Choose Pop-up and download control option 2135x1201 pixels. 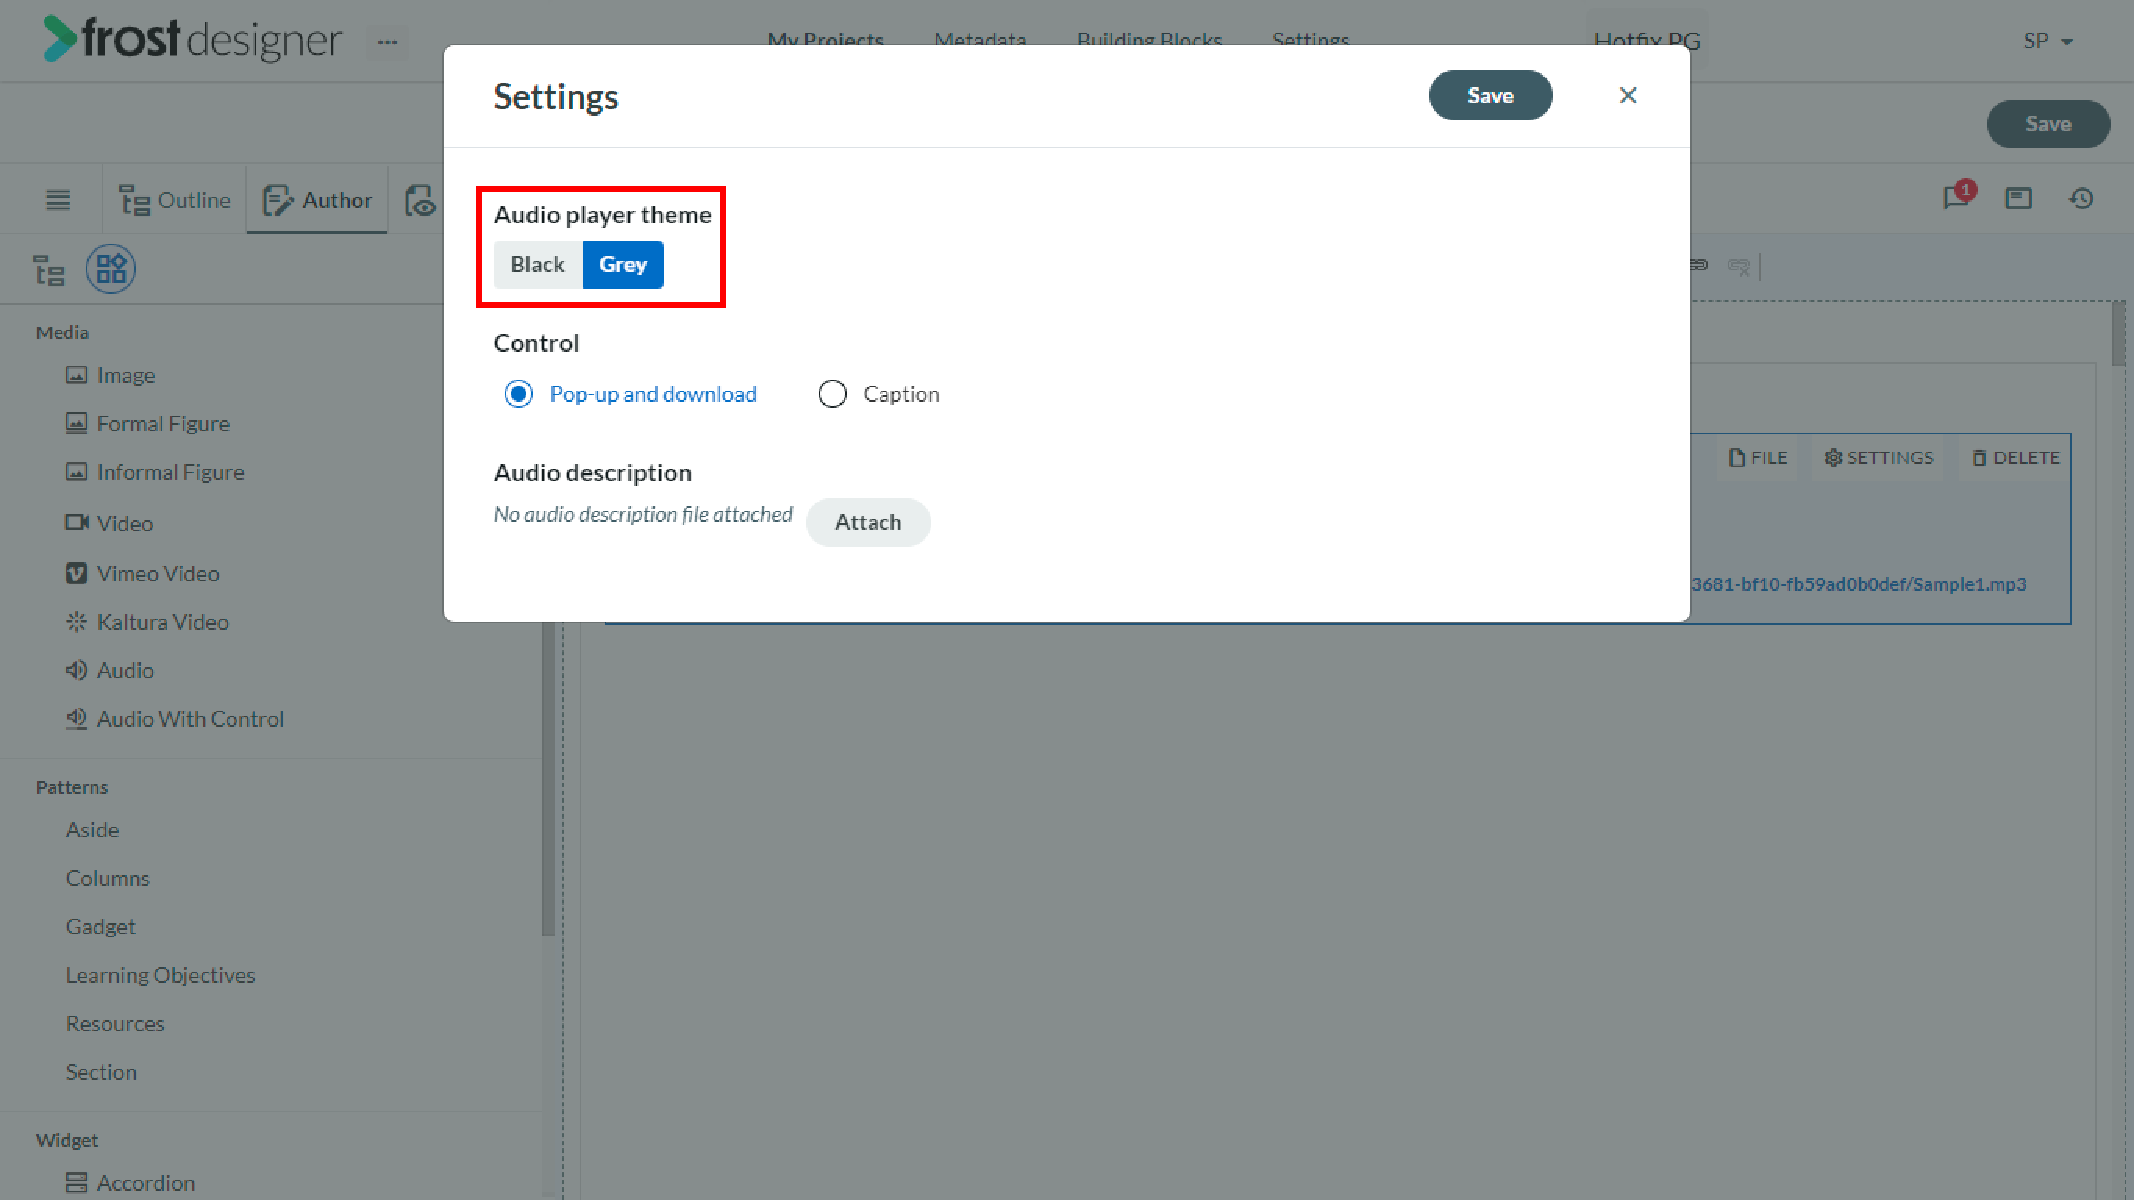(x=630, y=394)
